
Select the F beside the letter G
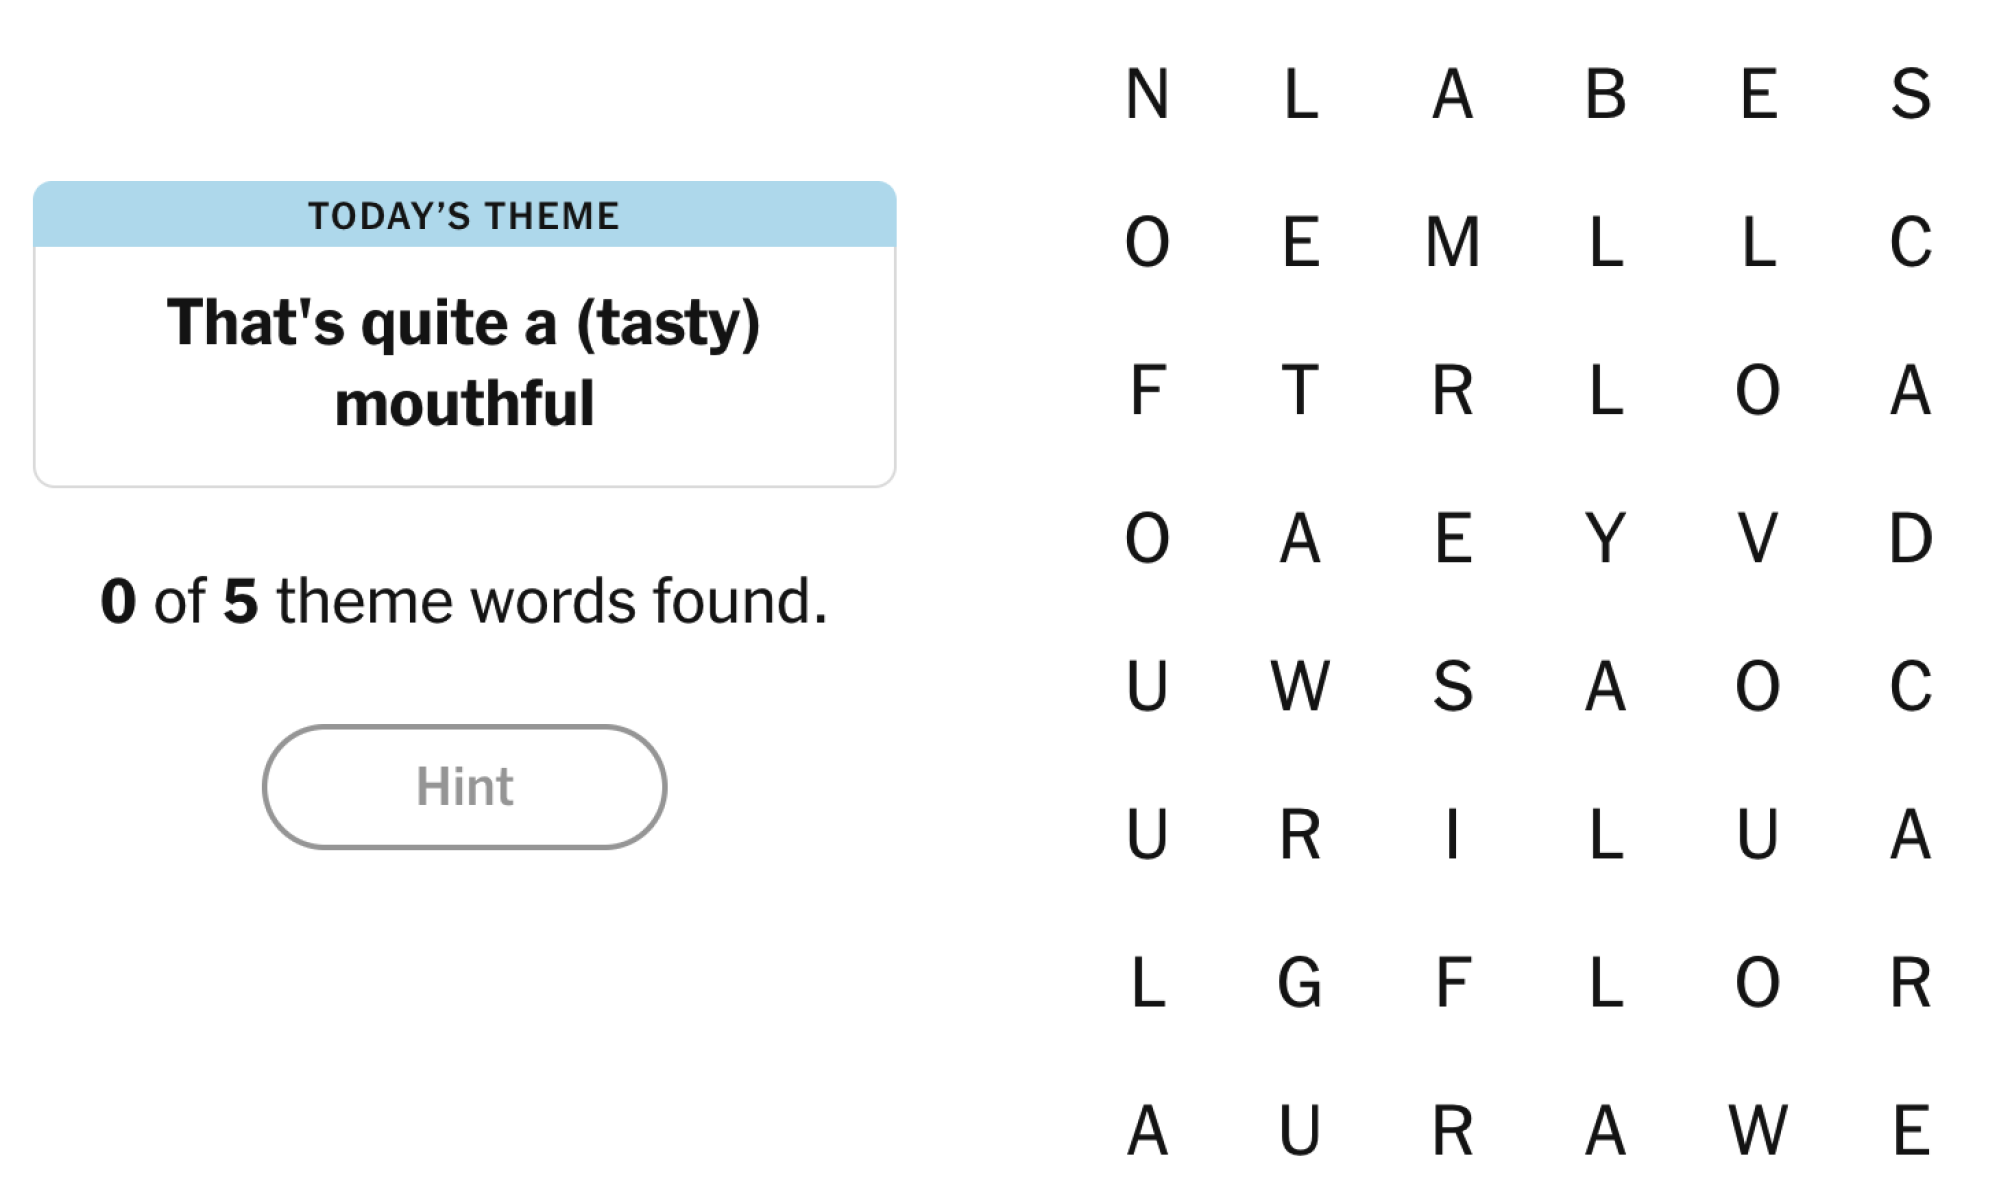pos(1452,982)
